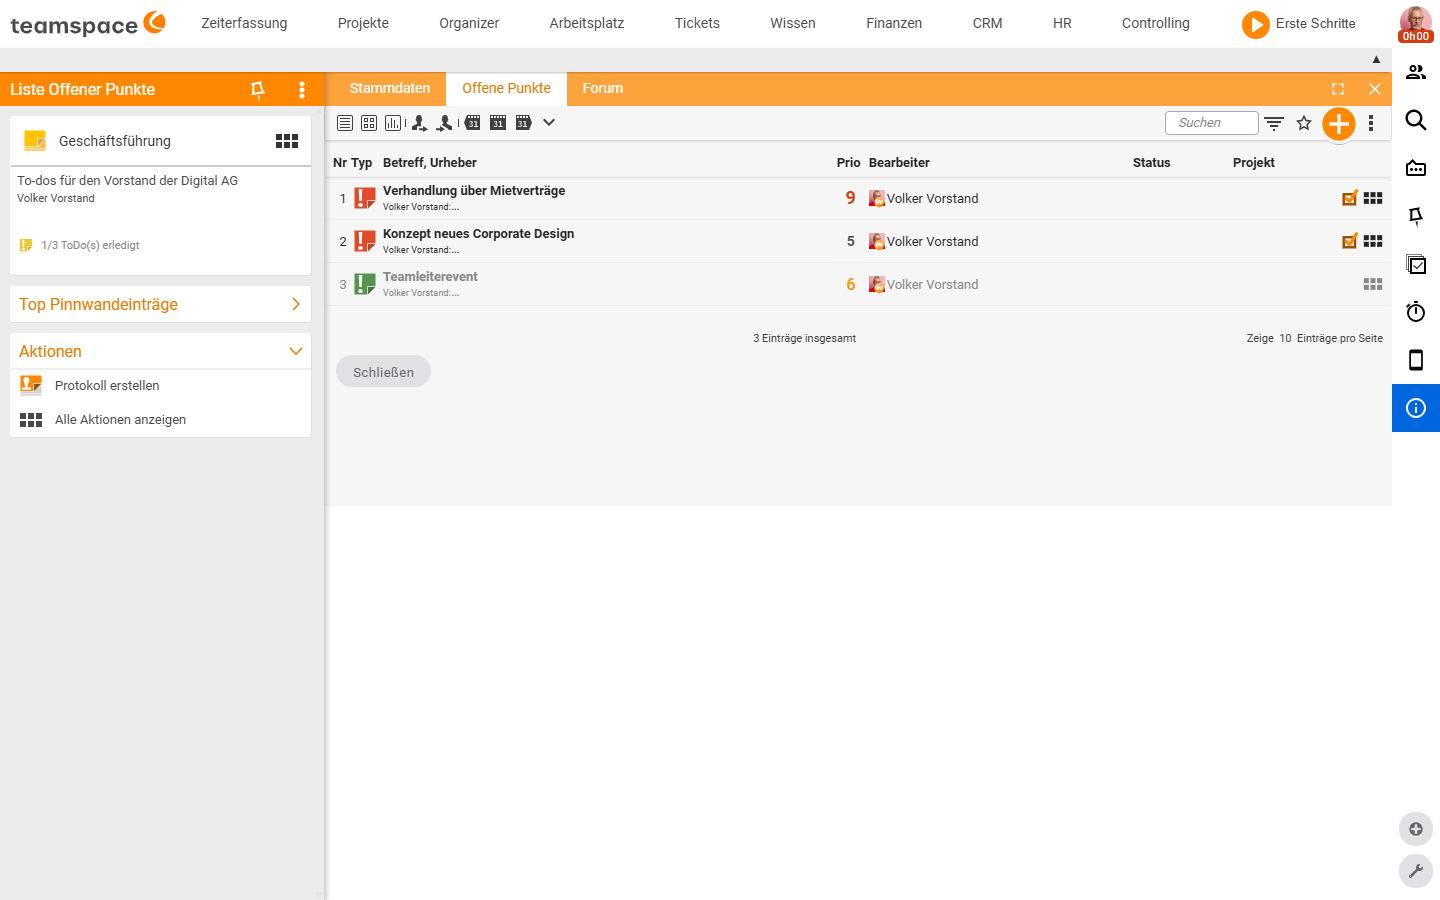Click the middle plain calendar icon
This screenshot has width=1440, height=900.
click(x=498, y=123)
